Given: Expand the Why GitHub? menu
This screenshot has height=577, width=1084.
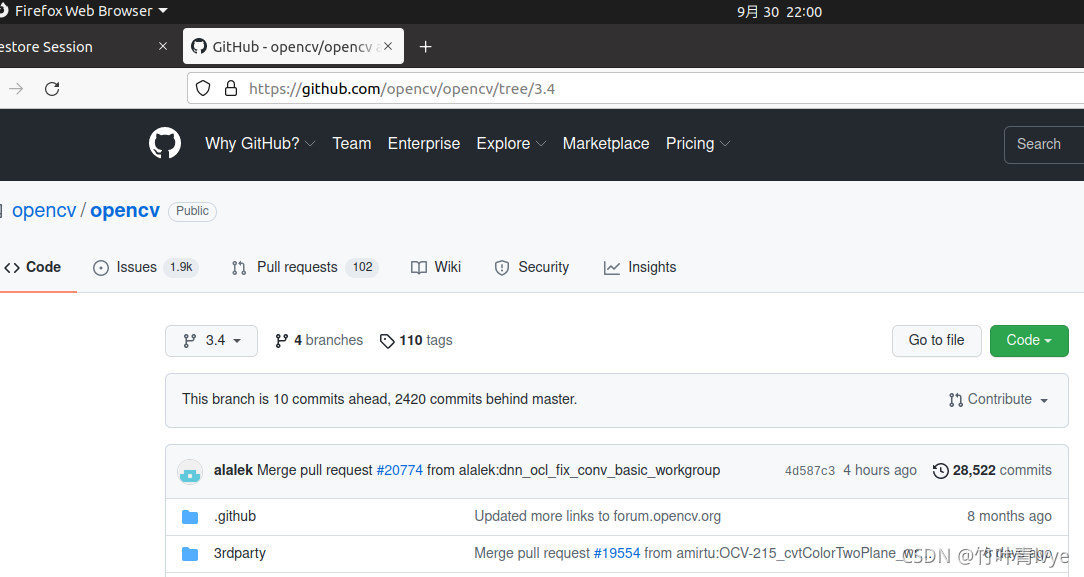Looking at the screenshot, I should [x=260, y=144].
